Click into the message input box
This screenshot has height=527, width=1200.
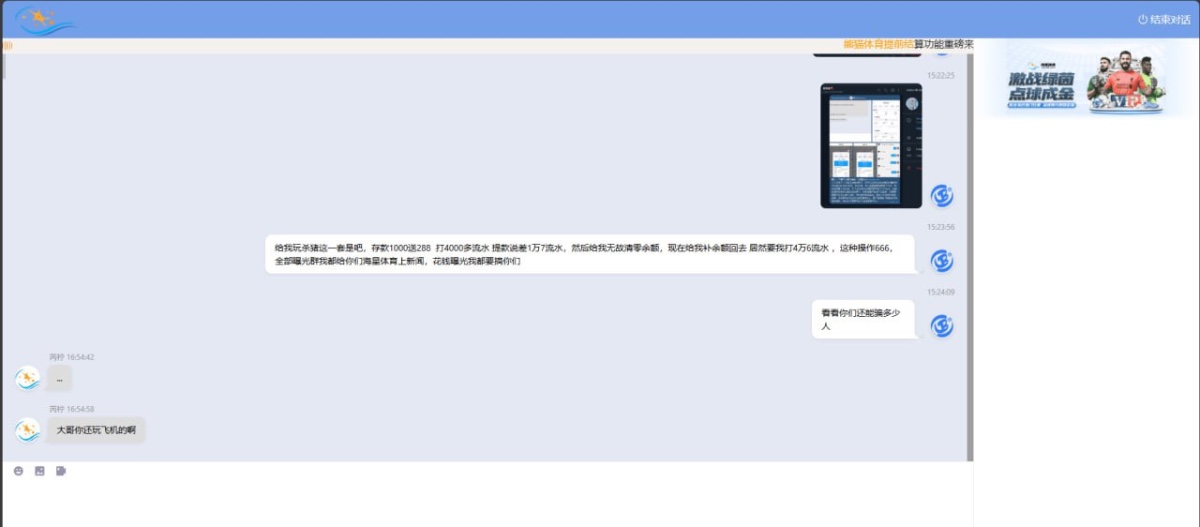(480, 502)
